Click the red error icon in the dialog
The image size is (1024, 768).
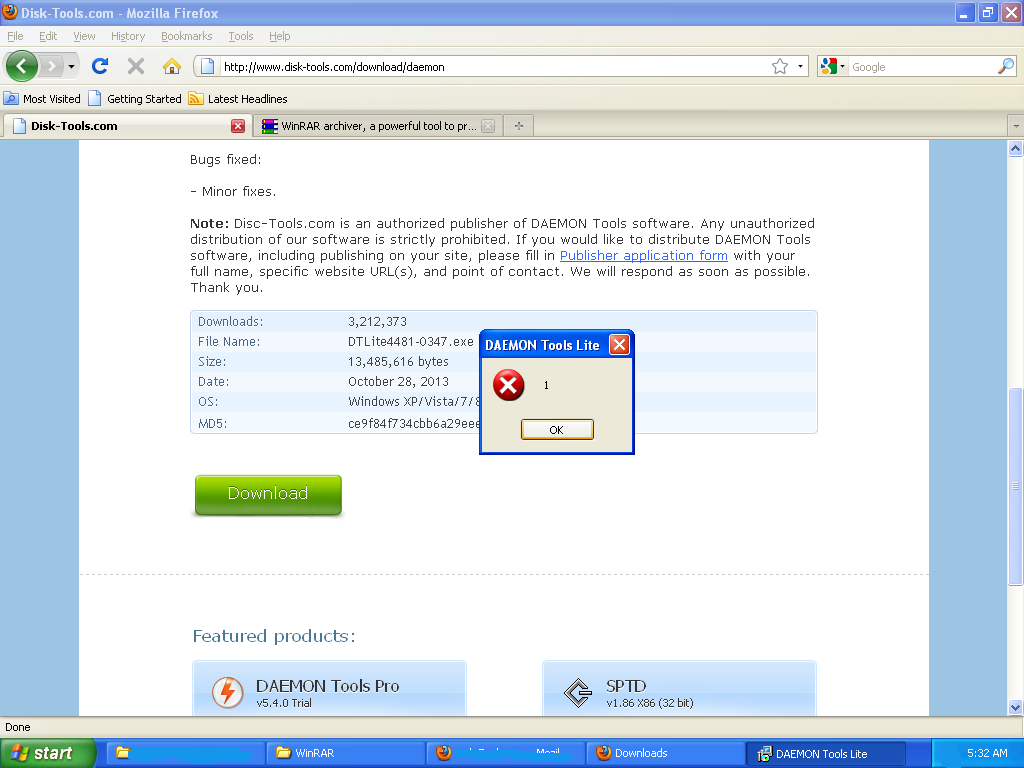[x=508, y=385]
